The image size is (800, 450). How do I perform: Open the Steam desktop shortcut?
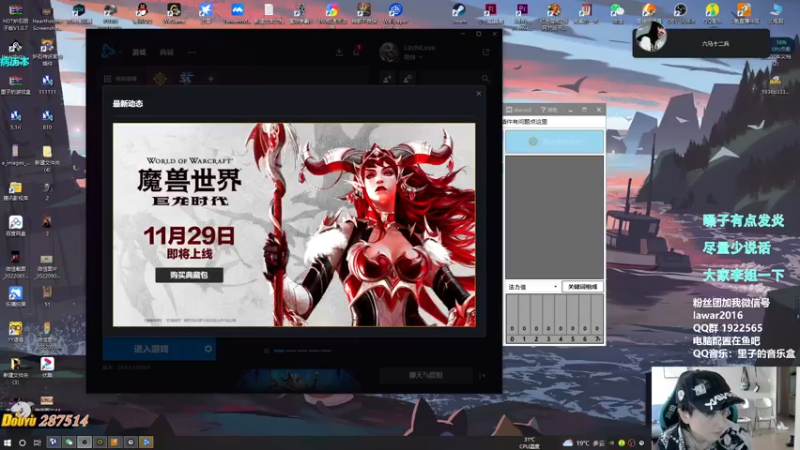(459, 13)
